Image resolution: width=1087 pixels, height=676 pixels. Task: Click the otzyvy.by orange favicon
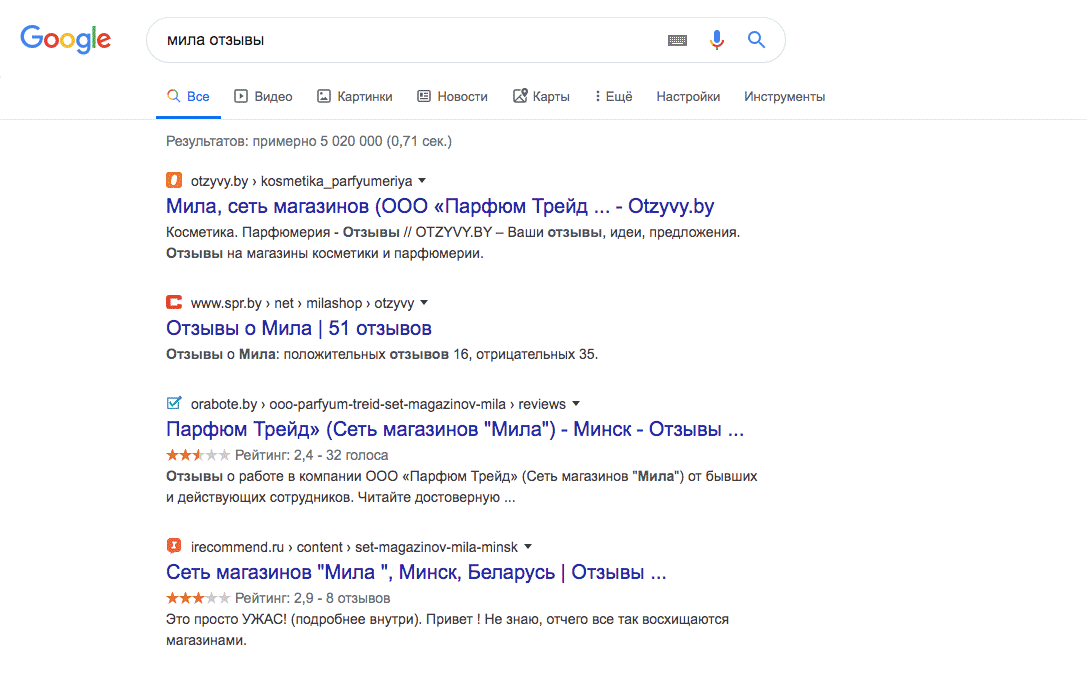(x=174, y=180)
